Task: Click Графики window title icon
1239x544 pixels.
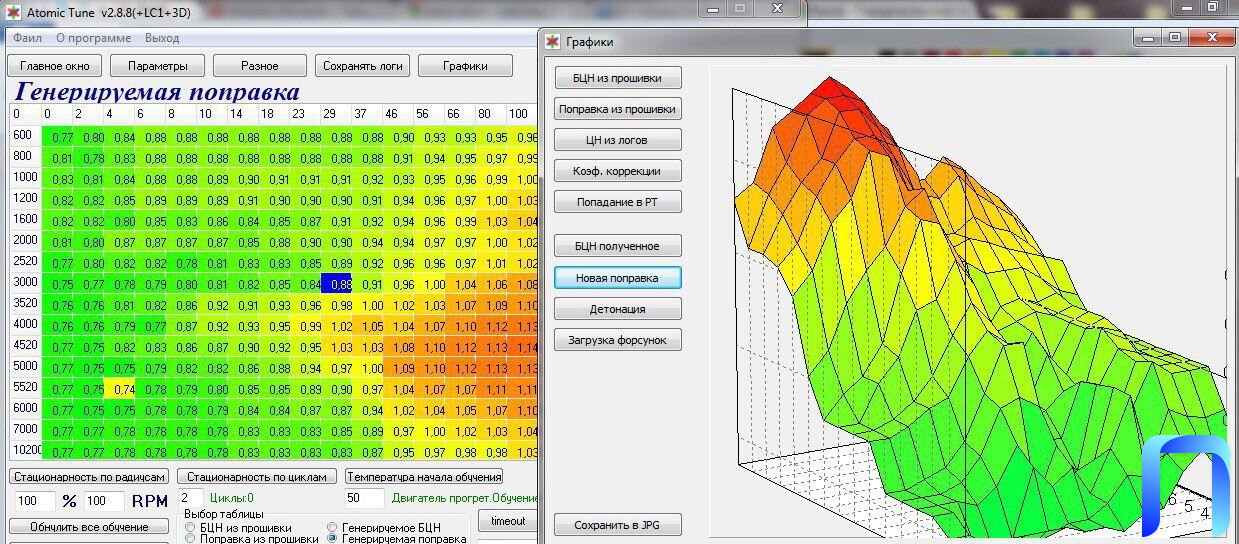Action: (x=553, y=42)
